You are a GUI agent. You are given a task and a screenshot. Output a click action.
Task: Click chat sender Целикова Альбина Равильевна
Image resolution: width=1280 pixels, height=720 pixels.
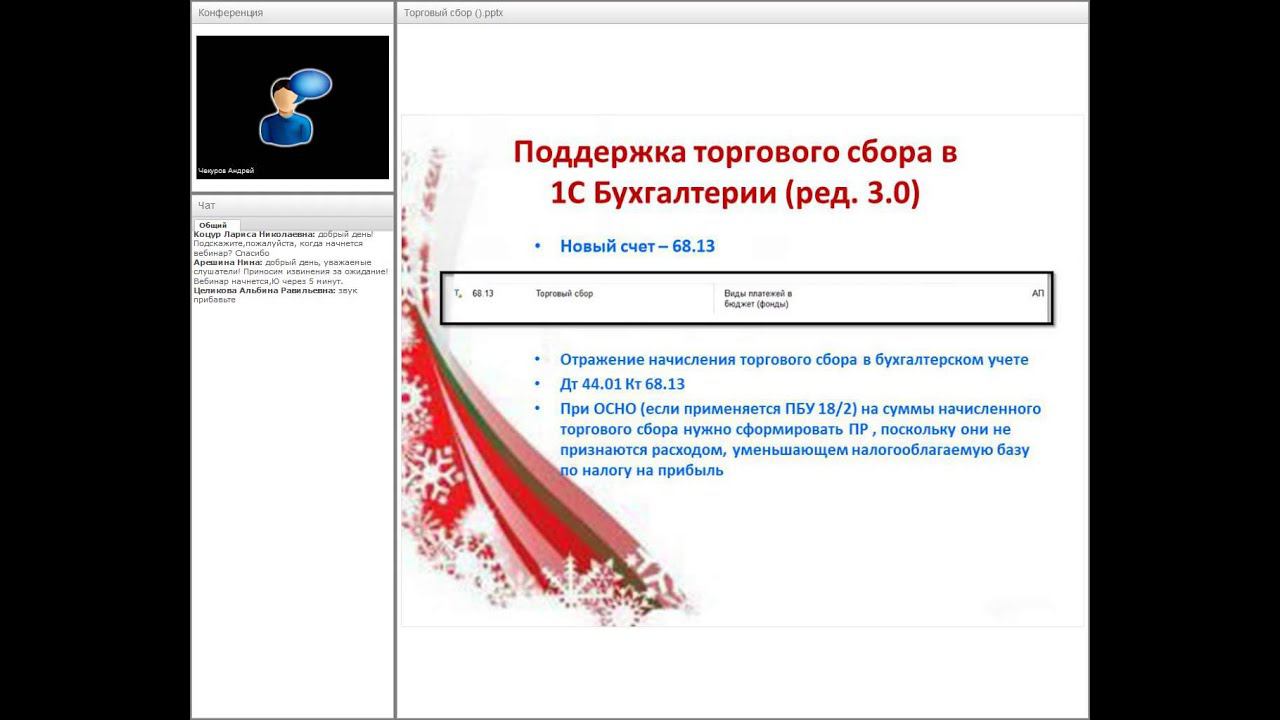coord(265,290)
